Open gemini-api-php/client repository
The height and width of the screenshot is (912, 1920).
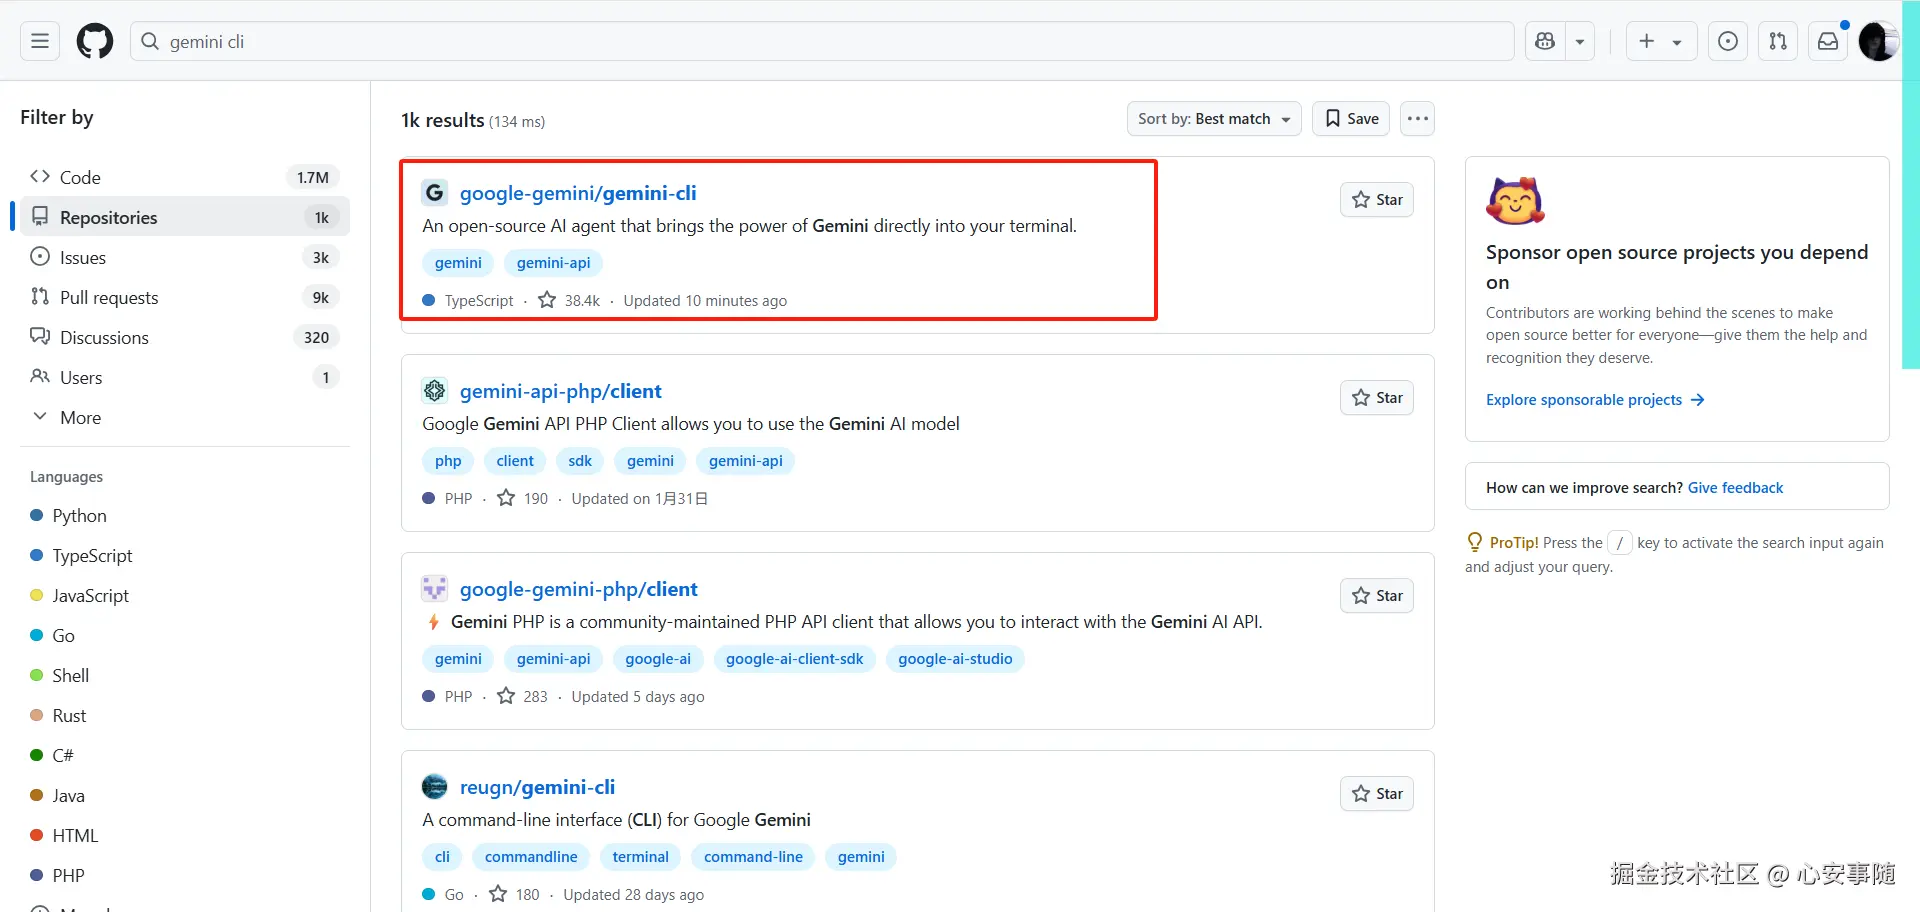[561, 391]
